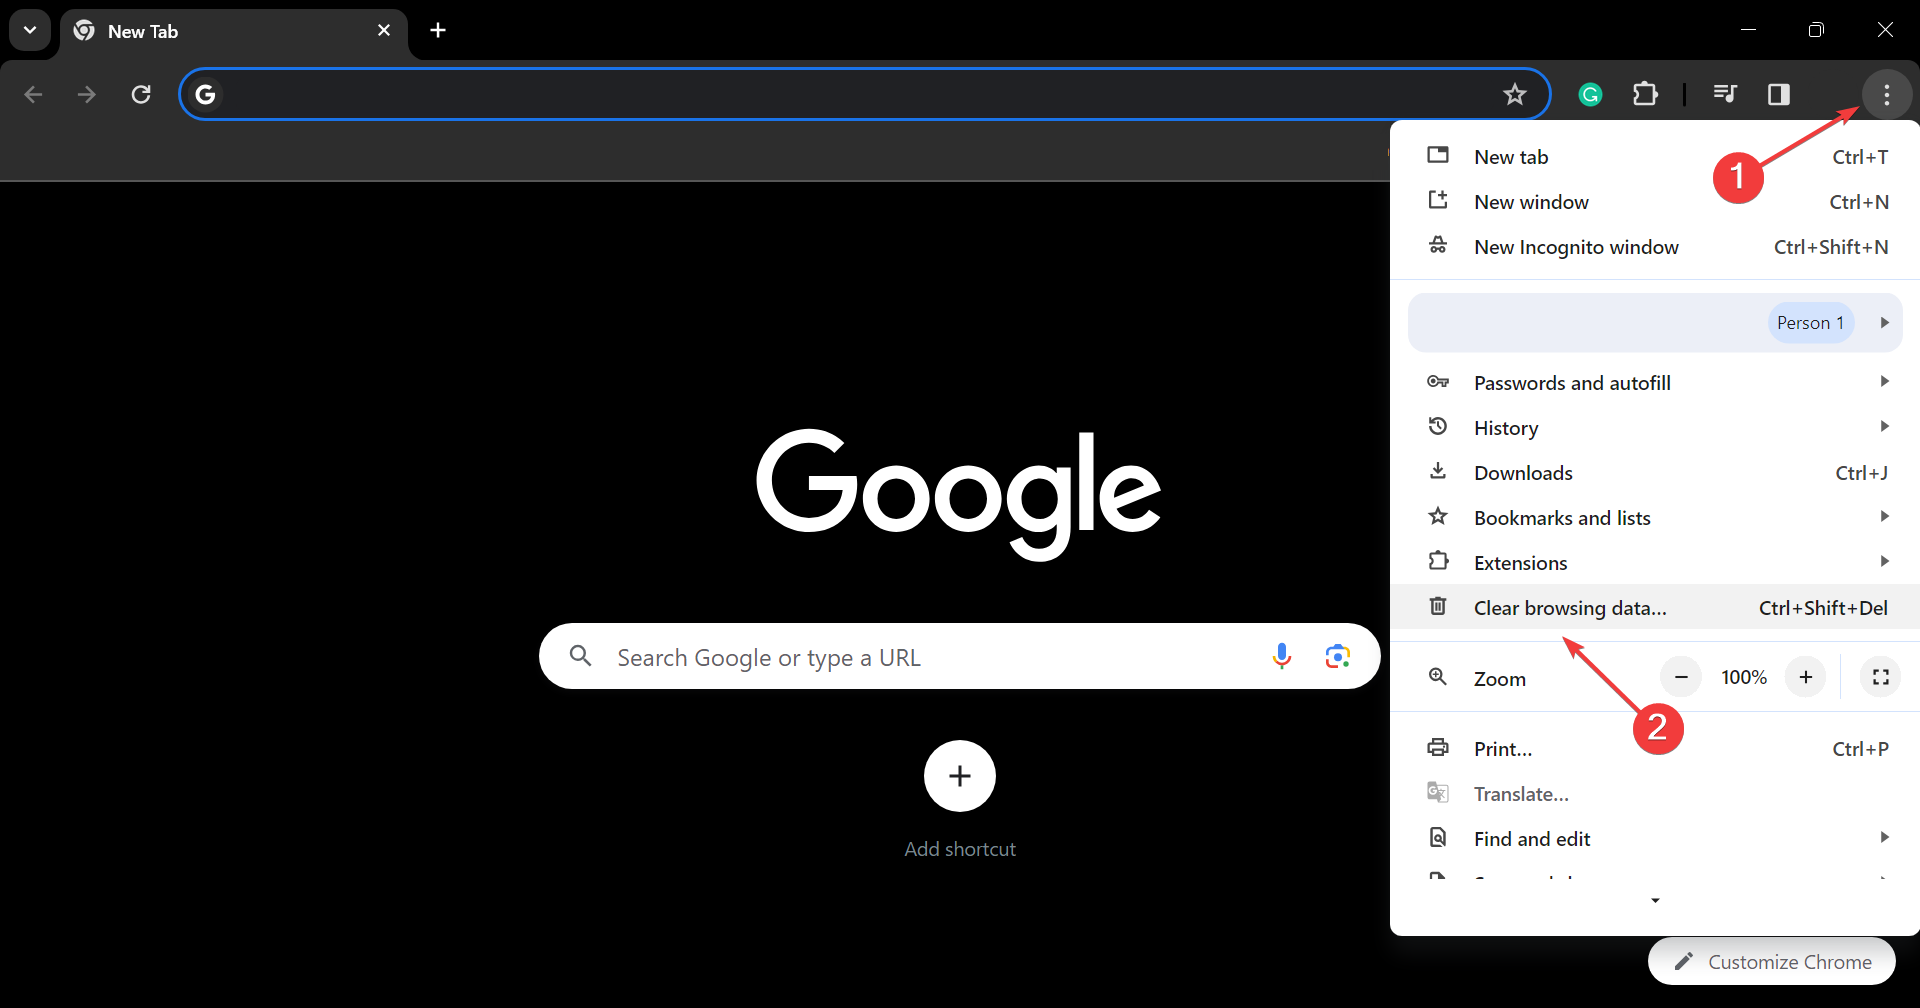
Task: Toggle the side panel icon
Action: 1779,94
